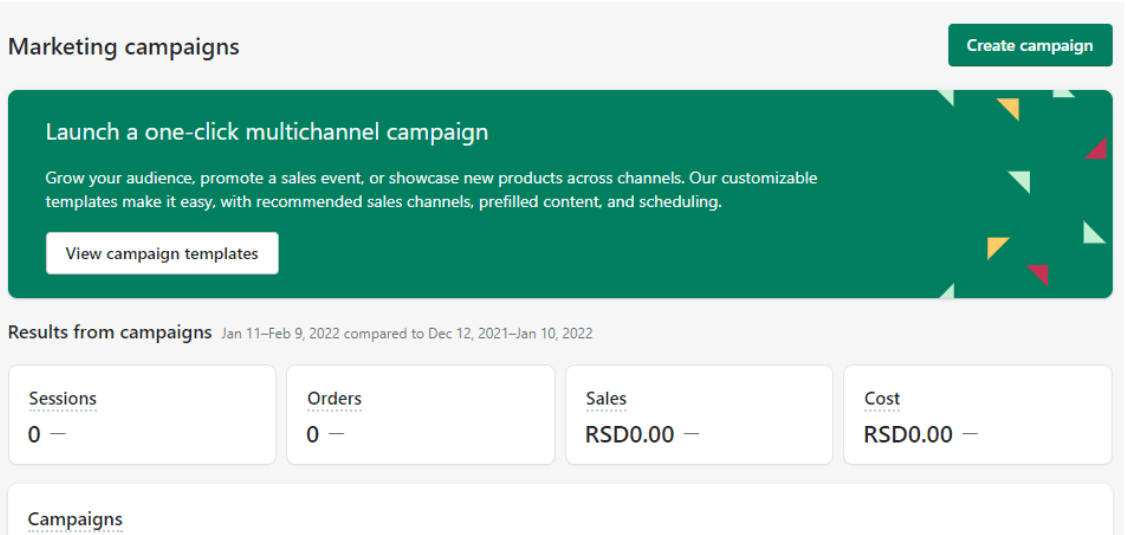The width and height of the screenshot is (1126, 535).
Task: Select the Orders metric label
Action: (334, 398)
